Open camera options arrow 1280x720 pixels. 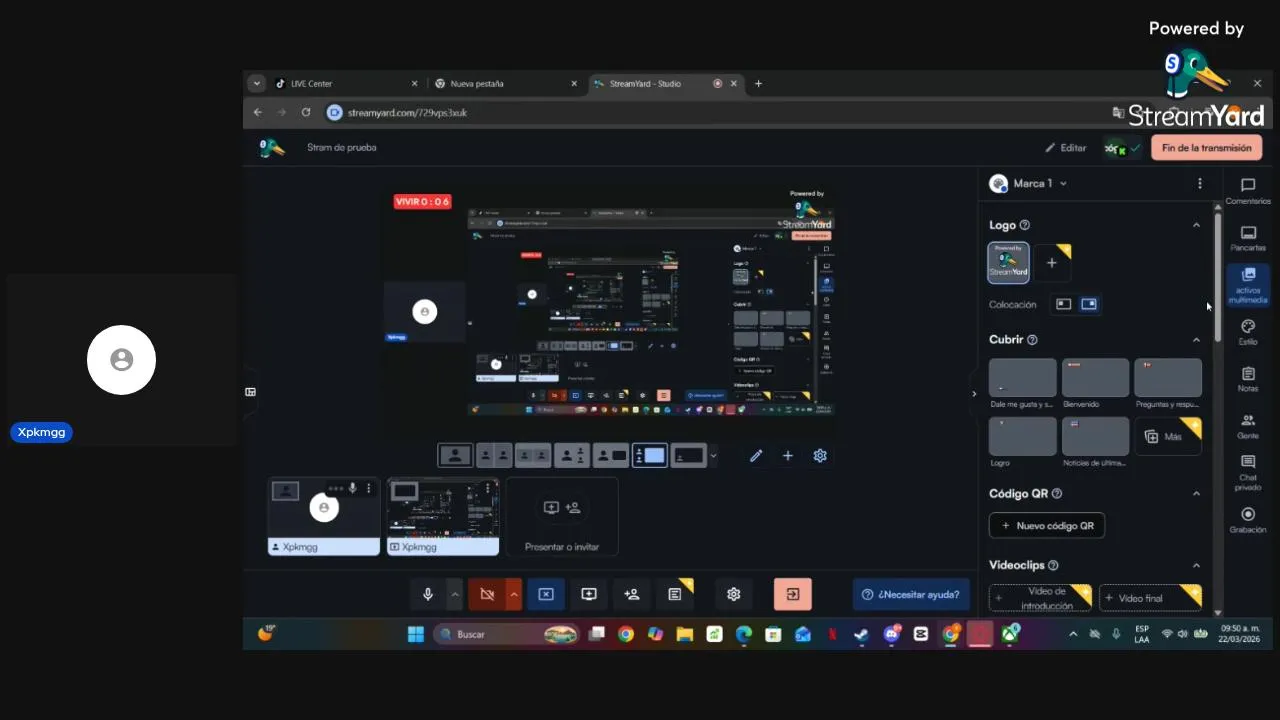point(514,594)
